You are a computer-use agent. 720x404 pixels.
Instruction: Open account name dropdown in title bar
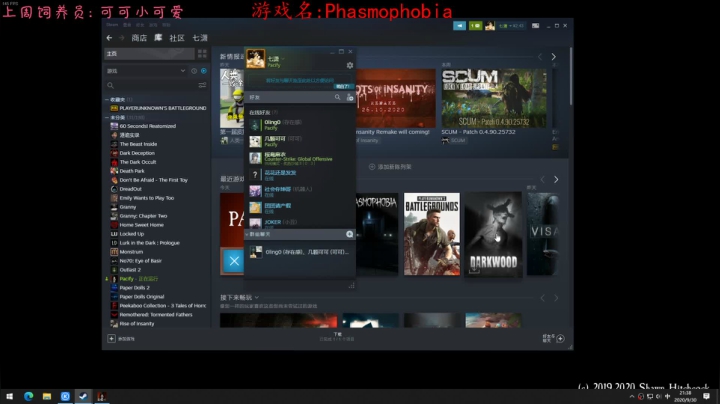pos(511,26)
